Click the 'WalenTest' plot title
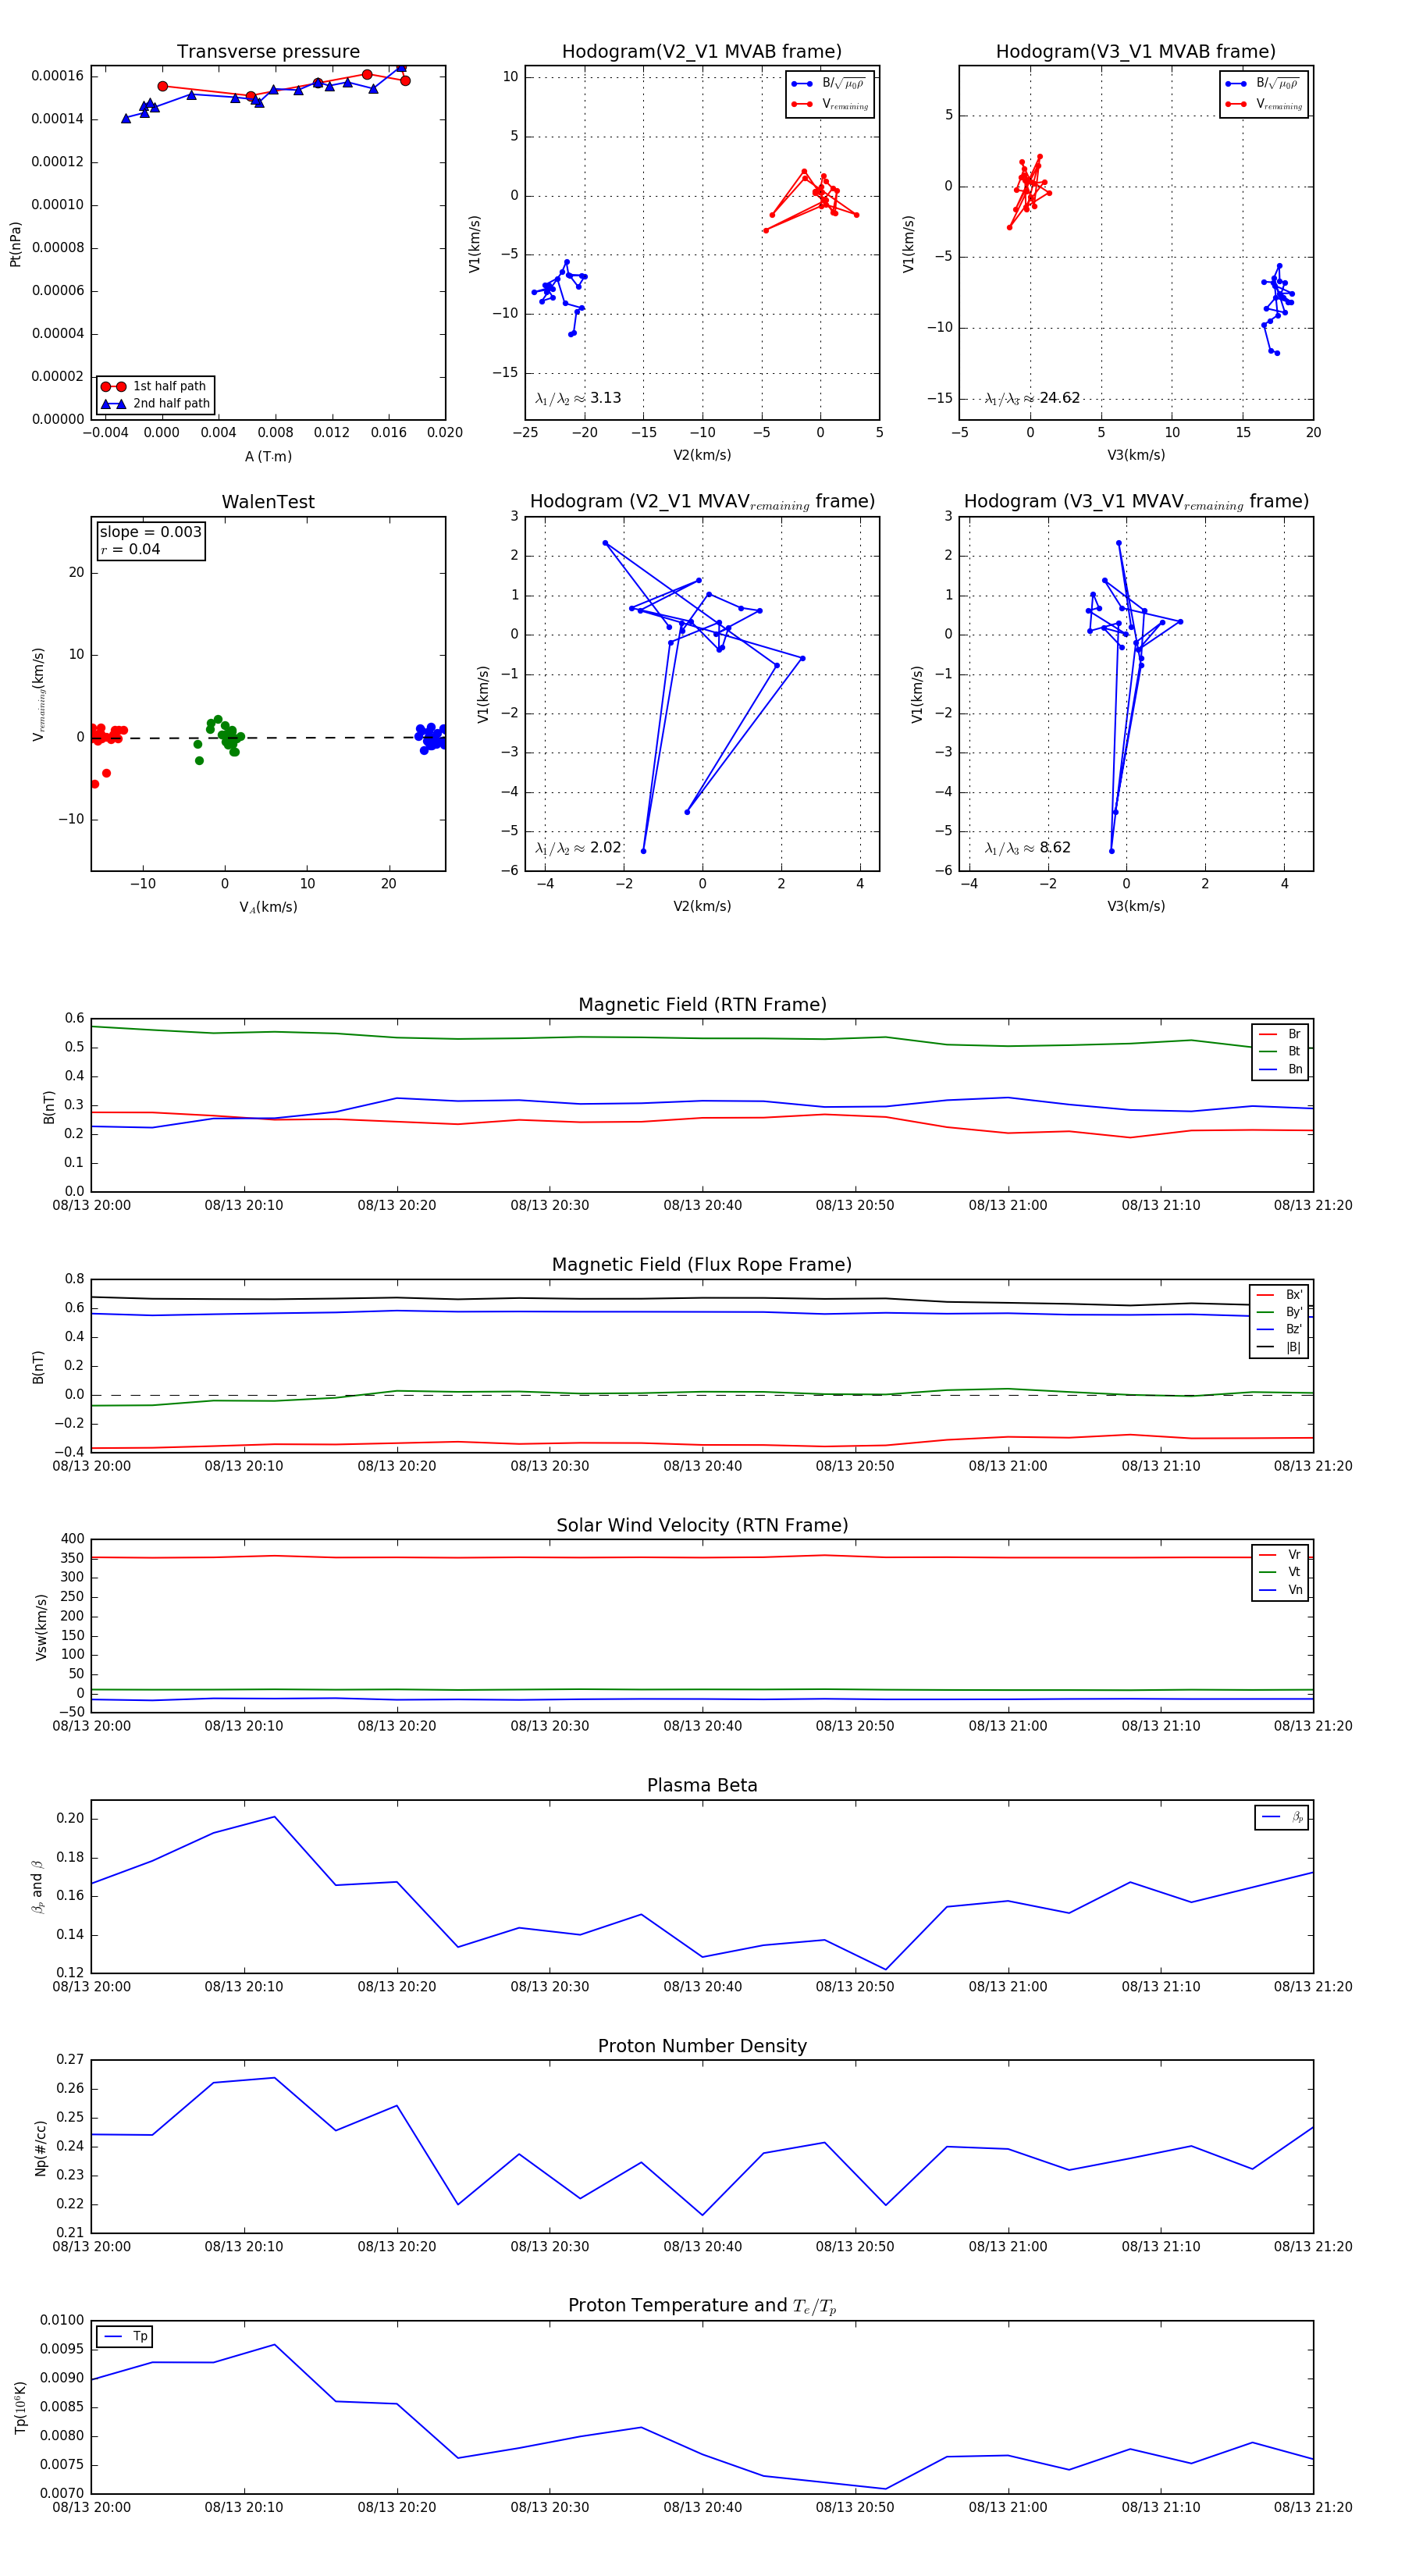The image size is (1405, 2576). tap(268, 502)
